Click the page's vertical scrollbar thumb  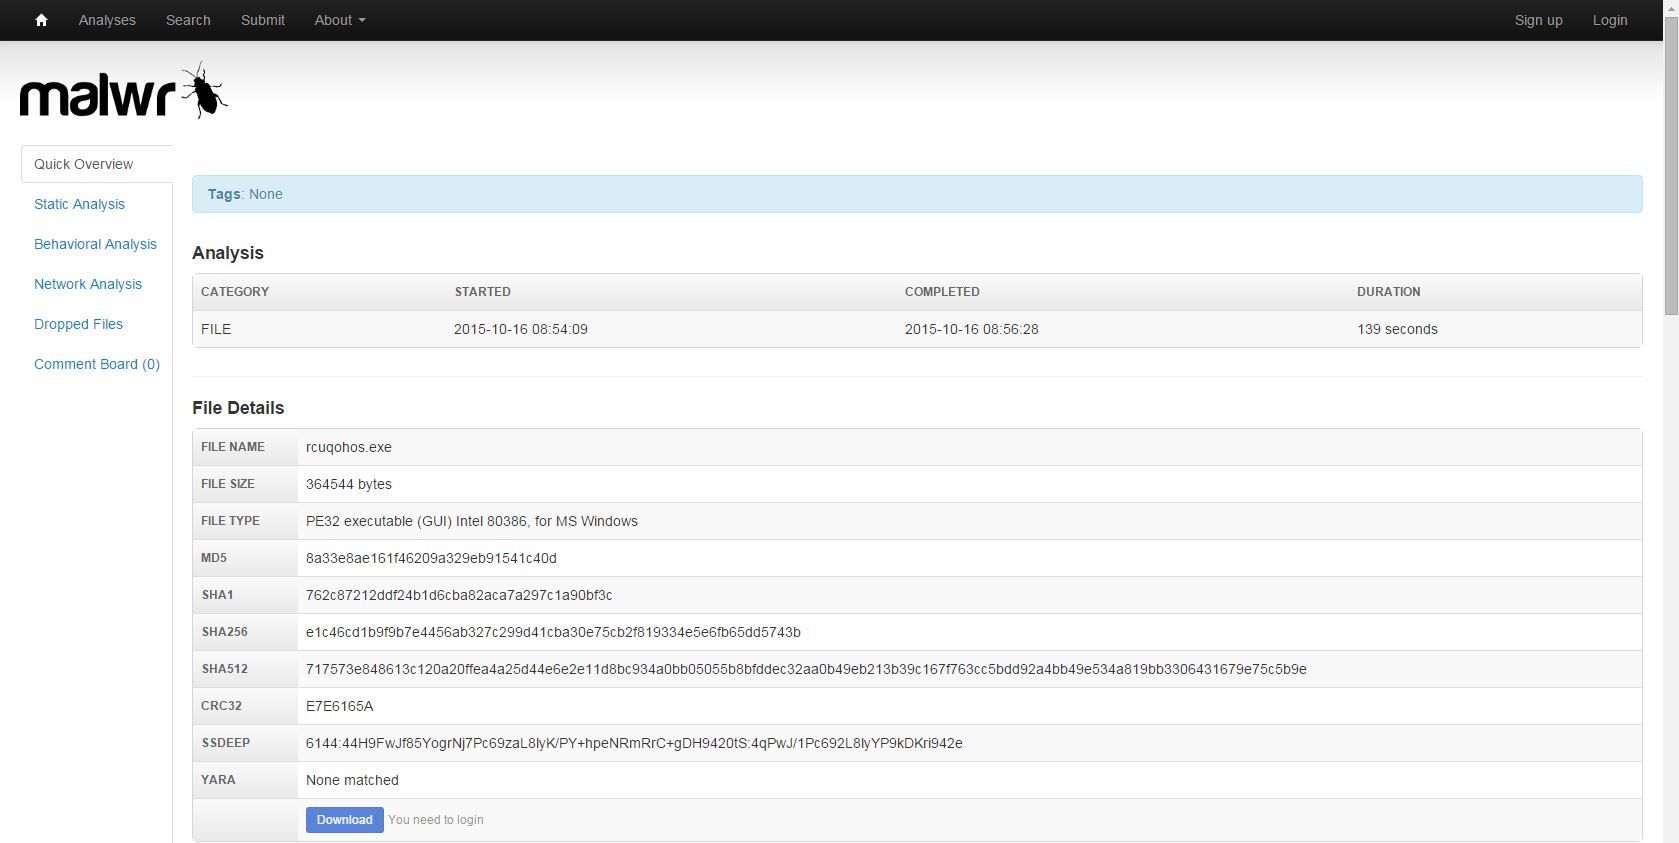pyautogui.click(x=1671, y=165)
